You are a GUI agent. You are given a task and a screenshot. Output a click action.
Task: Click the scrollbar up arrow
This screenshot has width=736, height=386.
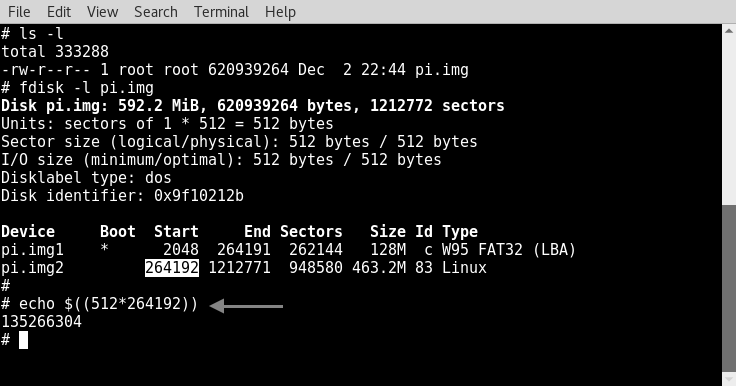[729, 31]
